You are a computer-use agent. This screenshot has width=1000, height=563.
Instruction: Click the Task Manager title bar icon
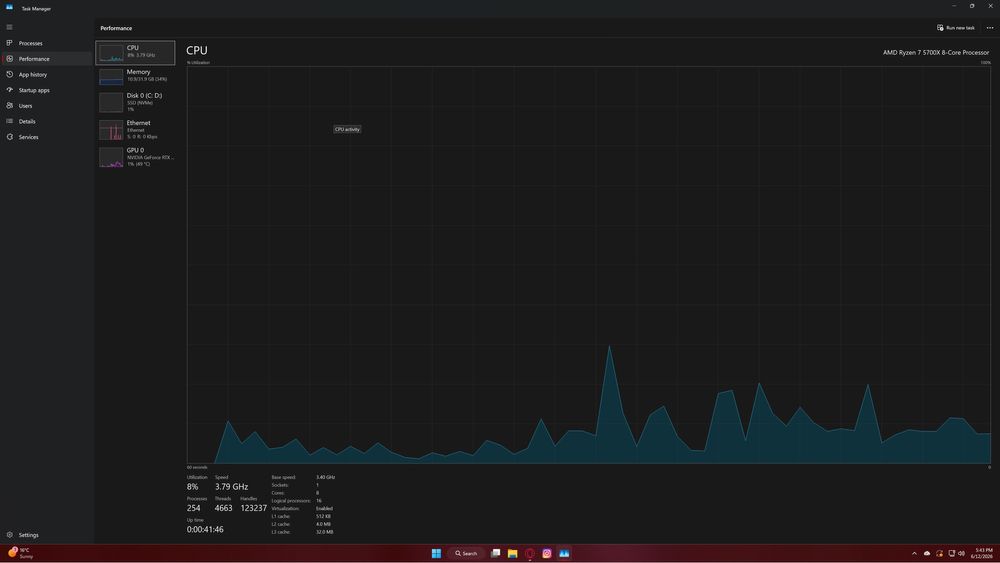[x=9, y=8]
